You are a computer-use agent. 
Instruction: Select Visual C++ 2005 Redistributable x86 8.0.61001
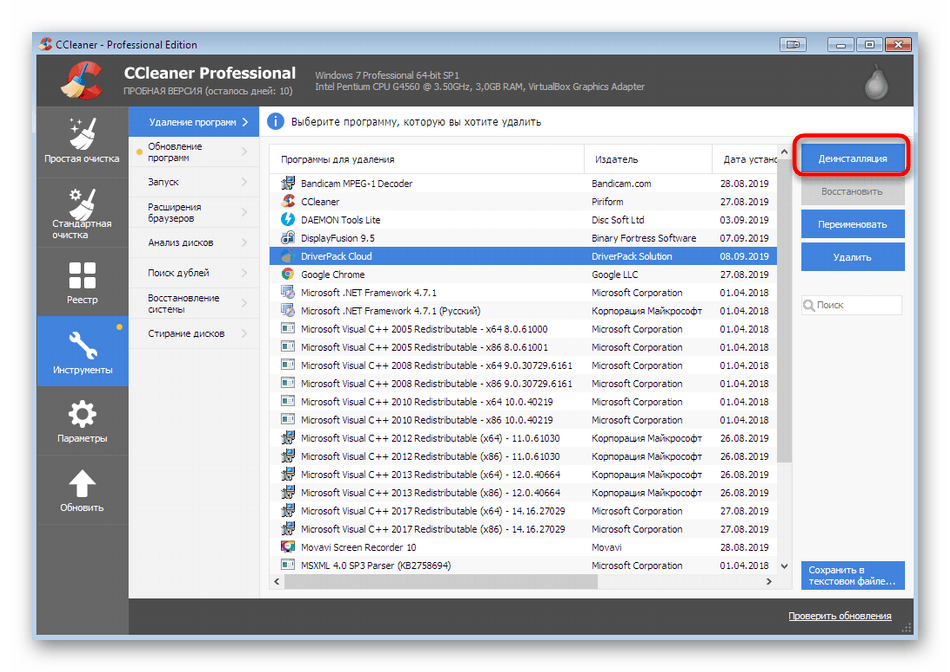tap(523, 347)
